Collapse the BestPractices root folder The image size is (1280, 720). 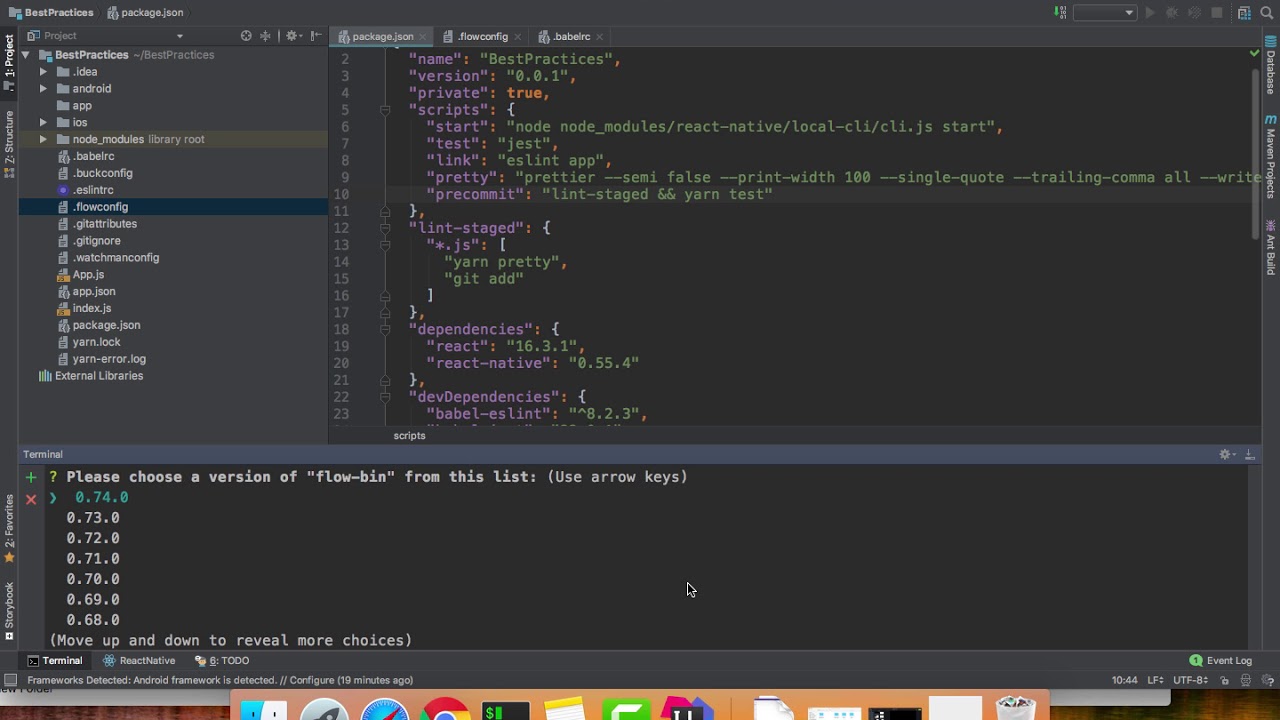point(27,55)
